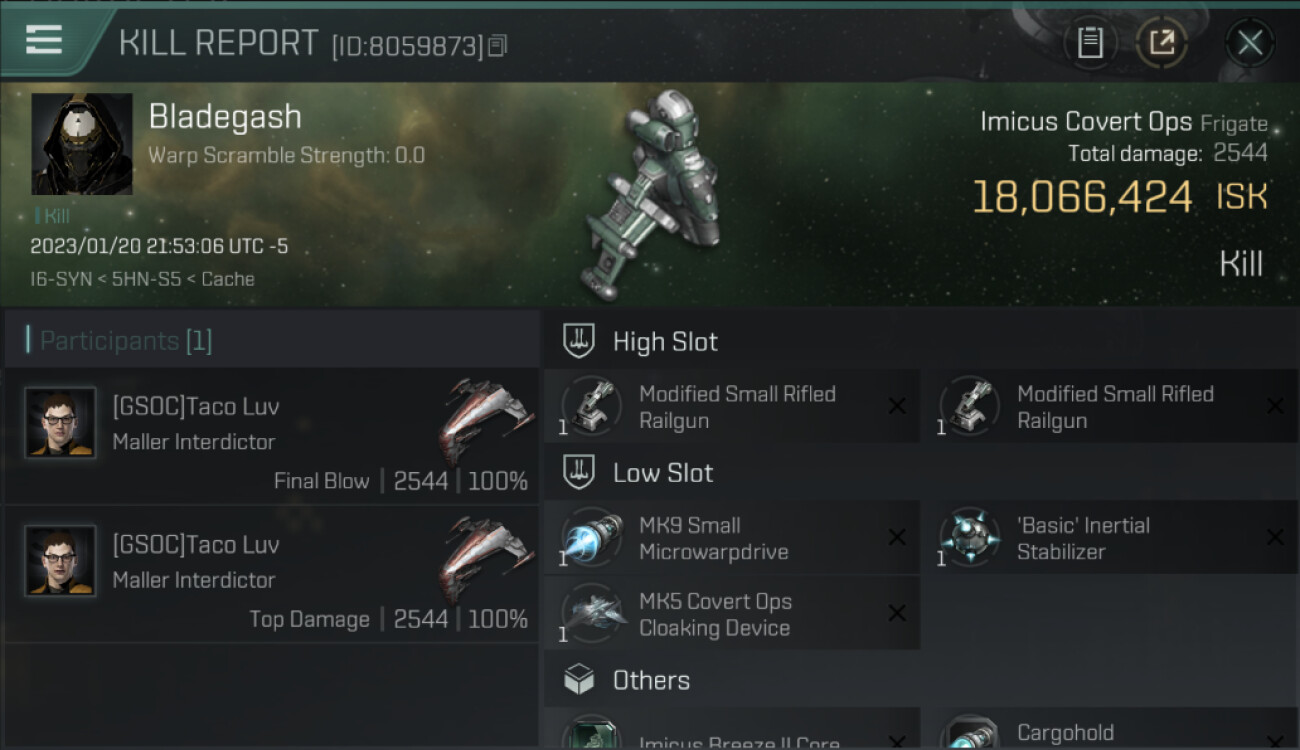1300x750 pixels.
Task: Click the clipboard notes icon
Action: tap(1090, 43)
